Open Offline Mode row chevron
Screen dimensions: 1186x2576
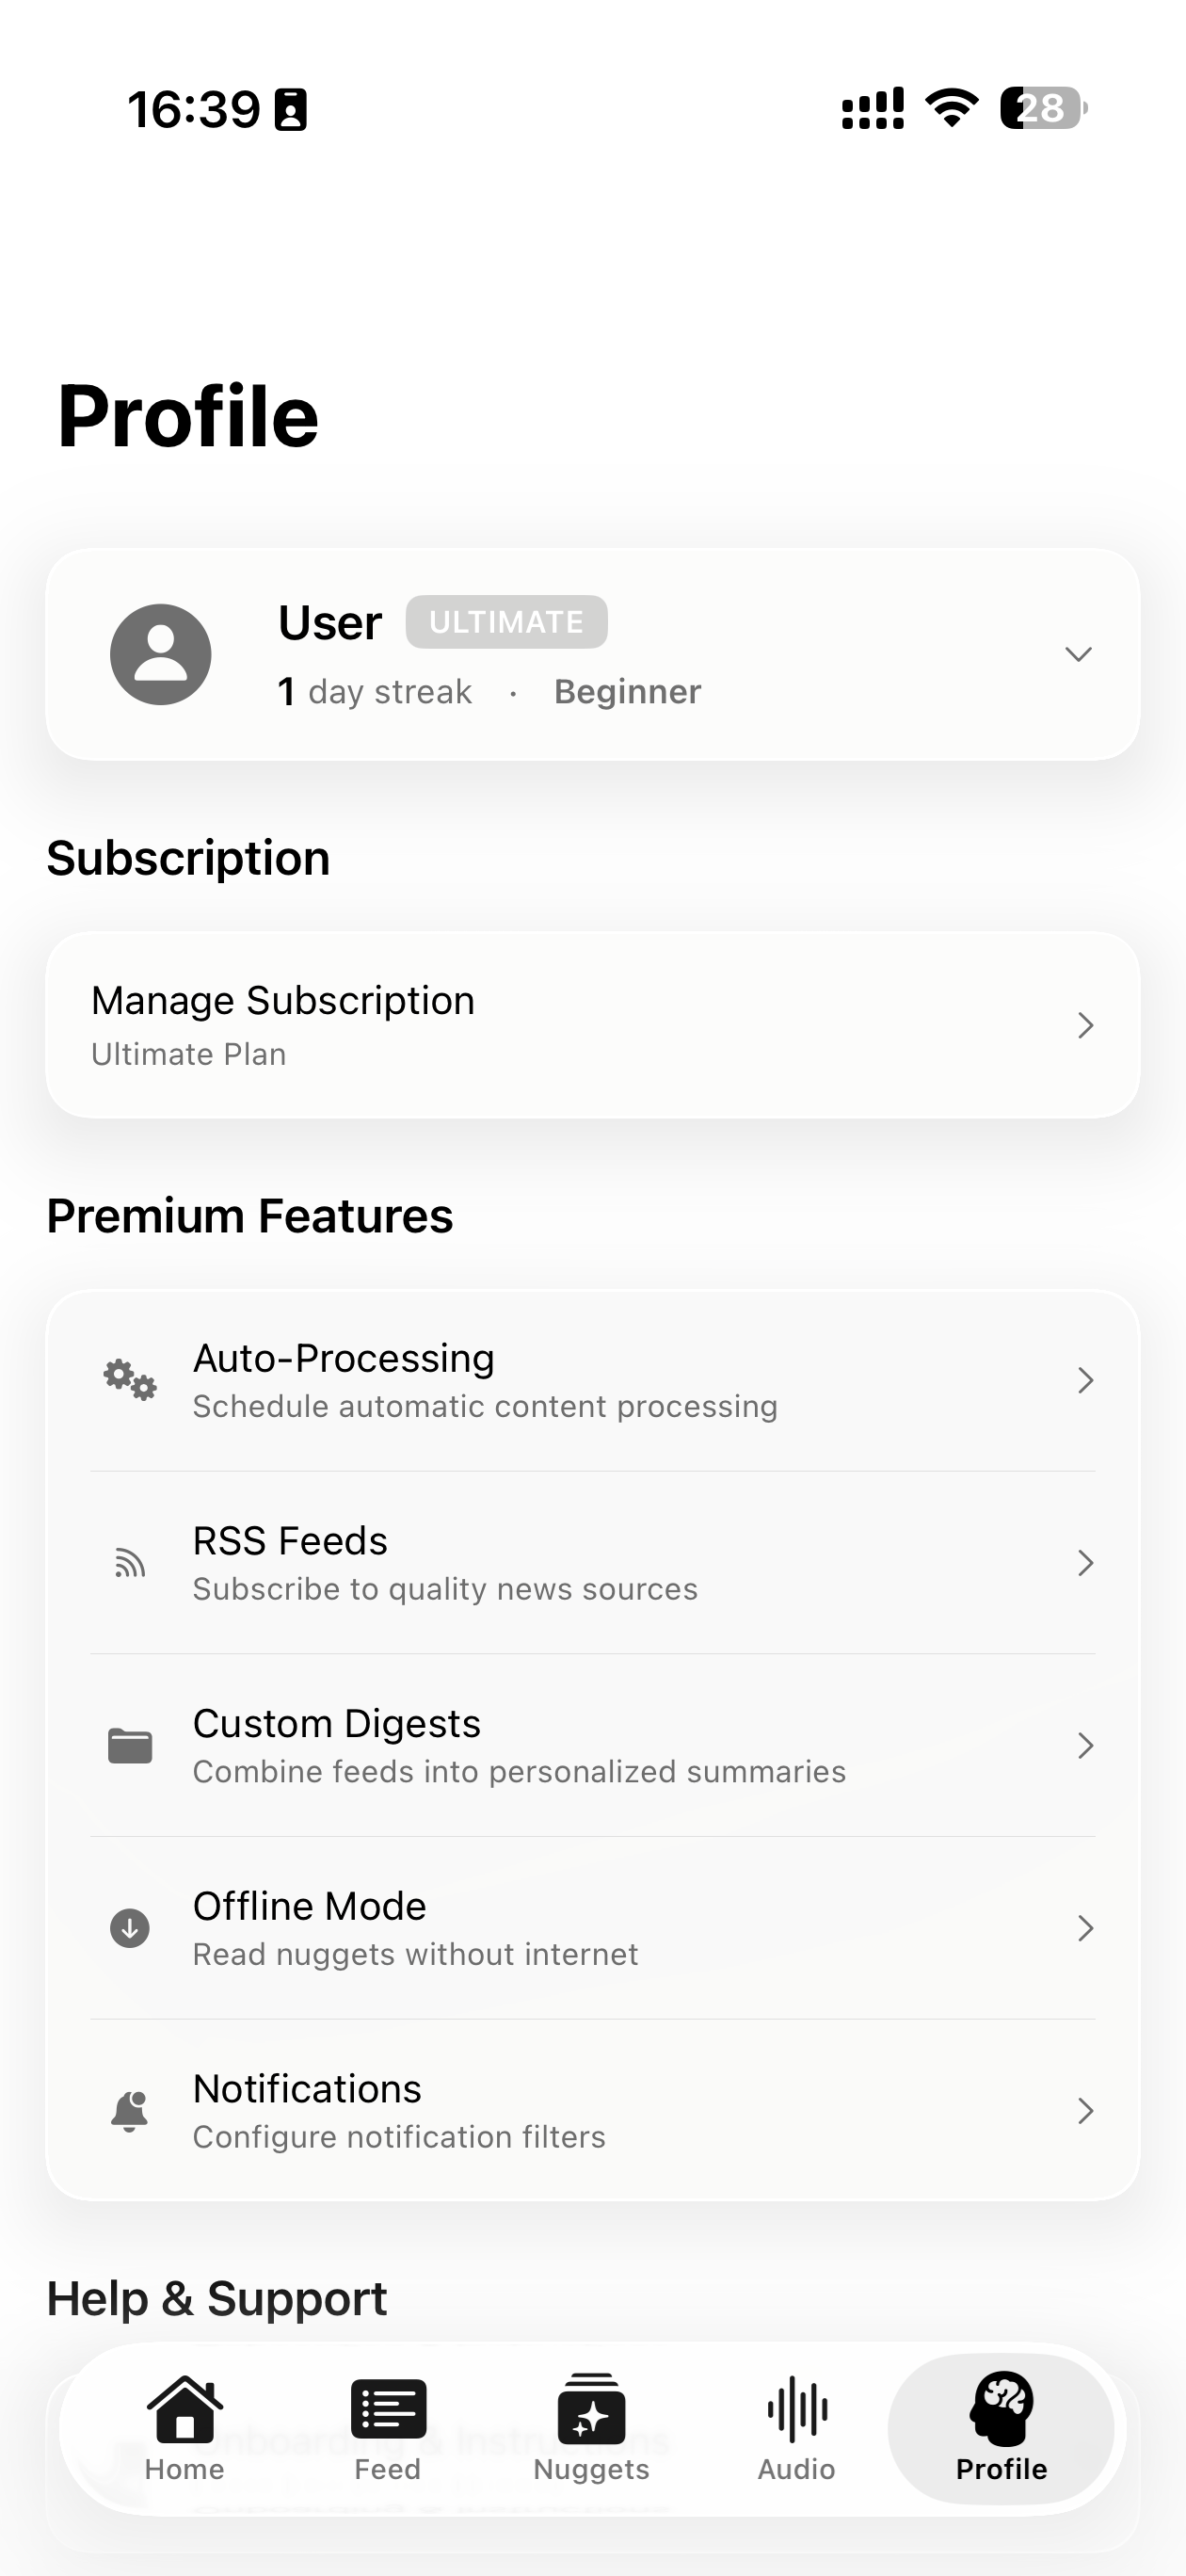tap(1085, 1928)
